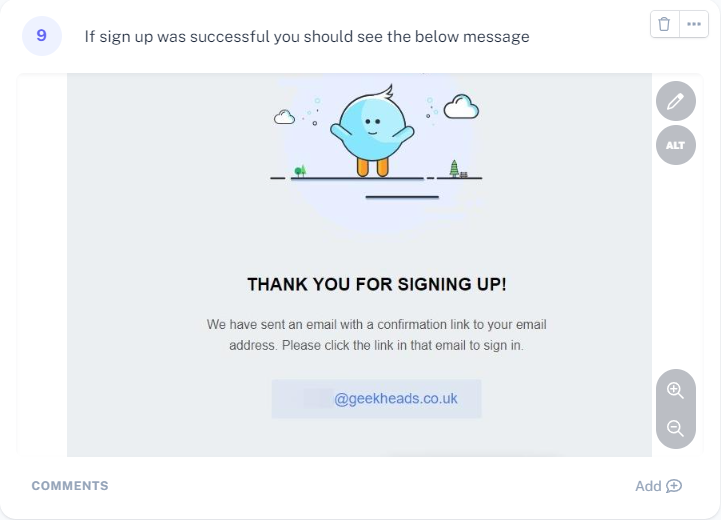Click the blue mascot character illustration

(x=372, y=130)
